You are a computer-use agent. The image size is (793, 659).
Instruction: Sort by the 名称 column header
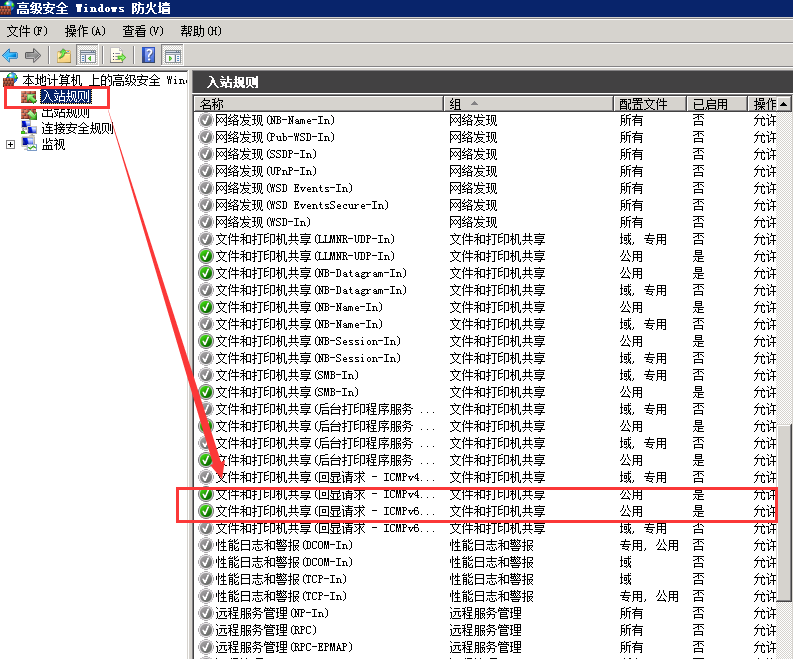[x=319, y=104]
